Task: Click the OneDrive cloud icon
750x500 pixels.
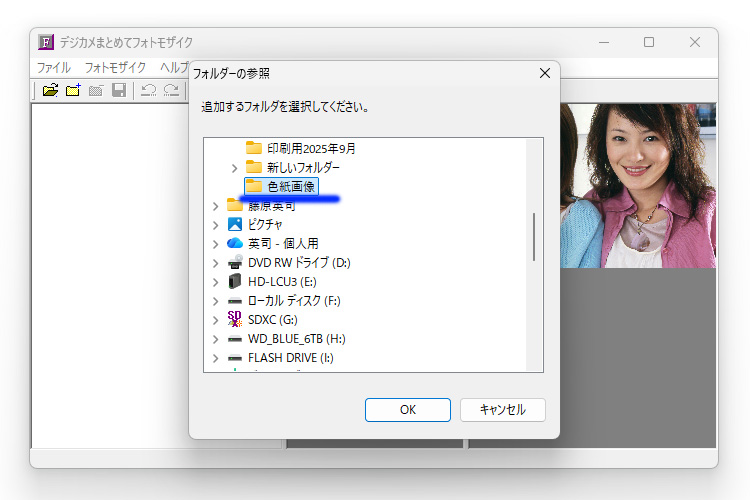Action: [235, 243]
